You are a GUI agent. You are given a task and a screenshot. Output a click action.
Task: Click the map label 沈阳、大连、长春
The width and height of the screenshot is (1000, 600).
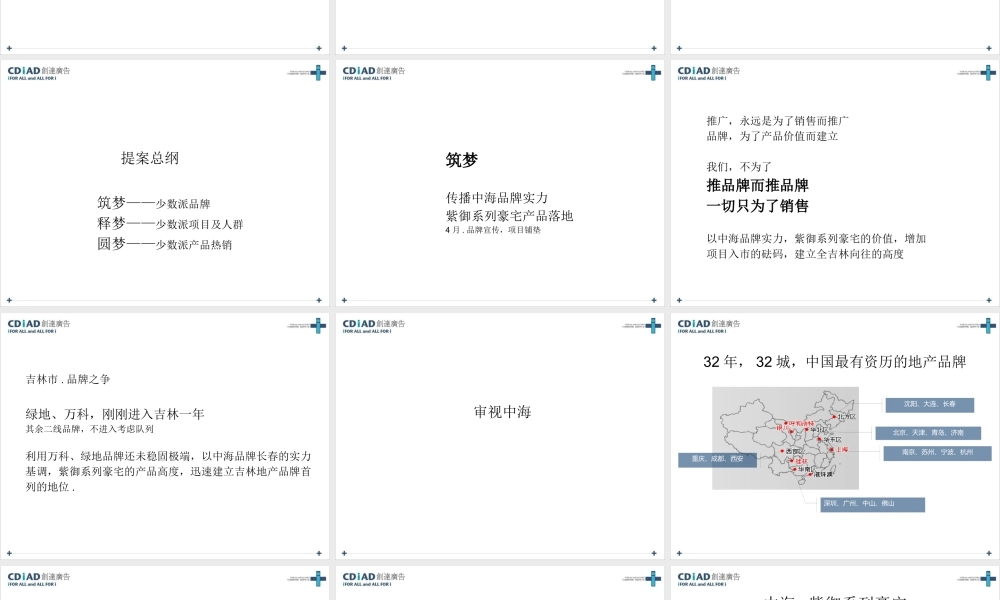pyautogui.click(x=929, y=404)
